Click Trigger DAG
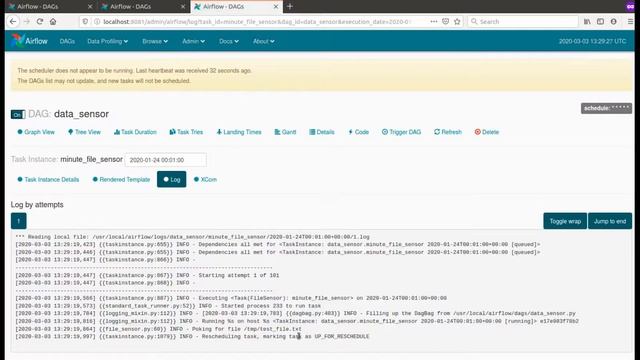This screenshot has width=640, height=360. click(401, 132)
